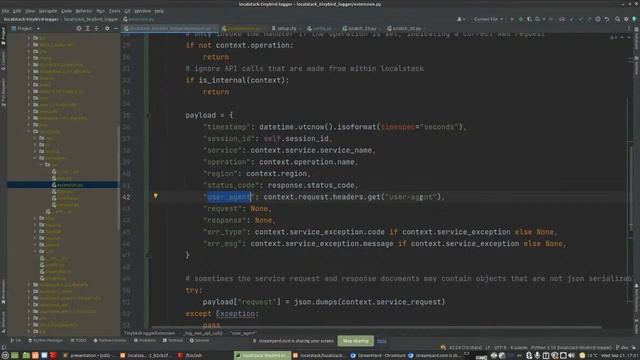Click the "user_agent" breadcrumb below the editor
This screenshot has height=360, width=640.
243,333
